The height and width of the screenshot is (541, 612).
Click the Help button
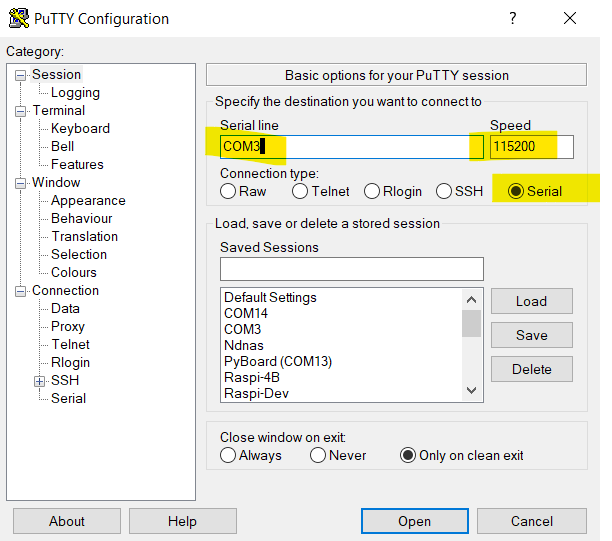tap(183, 521)
